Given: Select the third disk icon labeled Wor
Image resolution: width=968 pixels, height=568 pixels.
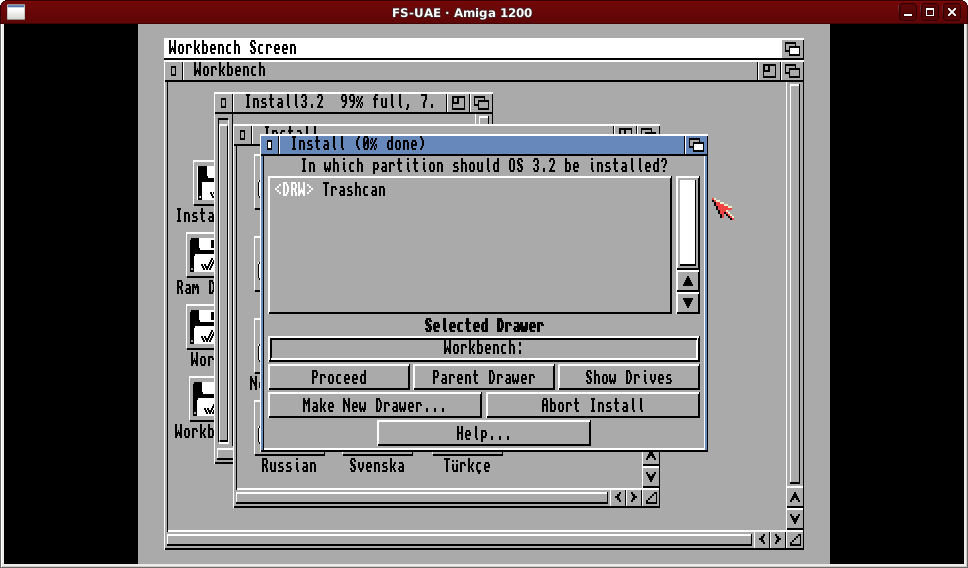Looking at the screenshot, I should point(201,327).
